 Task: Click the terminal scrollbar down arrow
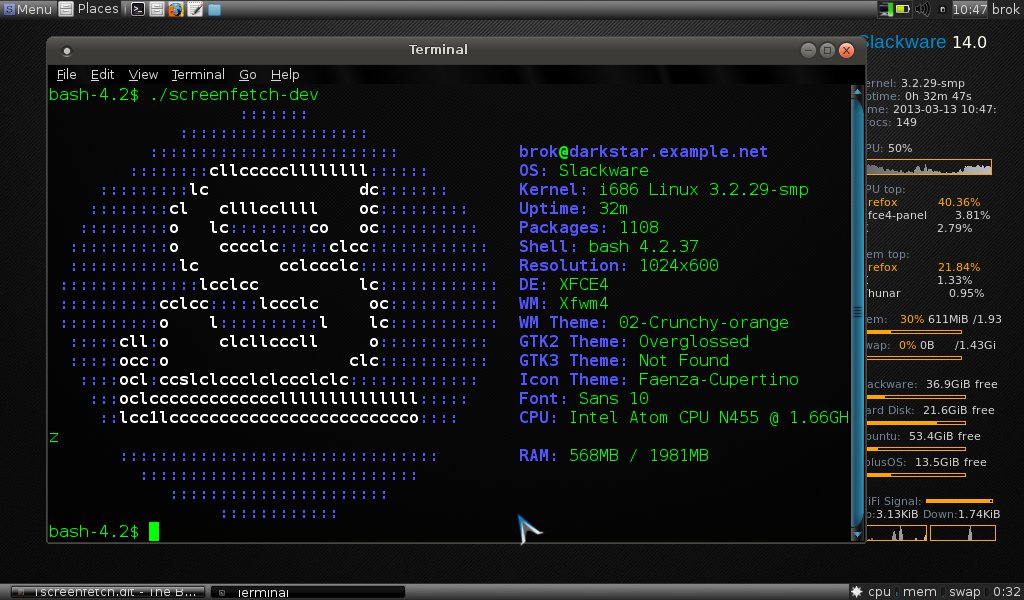pos(857,534)
